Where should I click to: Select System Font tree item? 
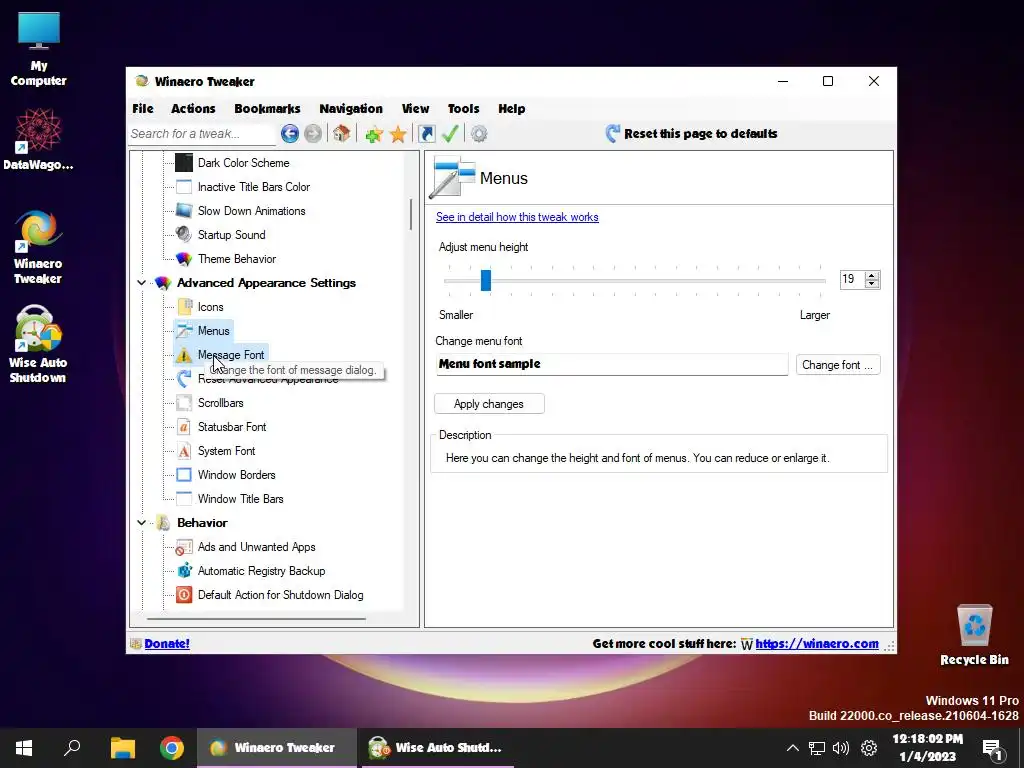pos(226,451)
